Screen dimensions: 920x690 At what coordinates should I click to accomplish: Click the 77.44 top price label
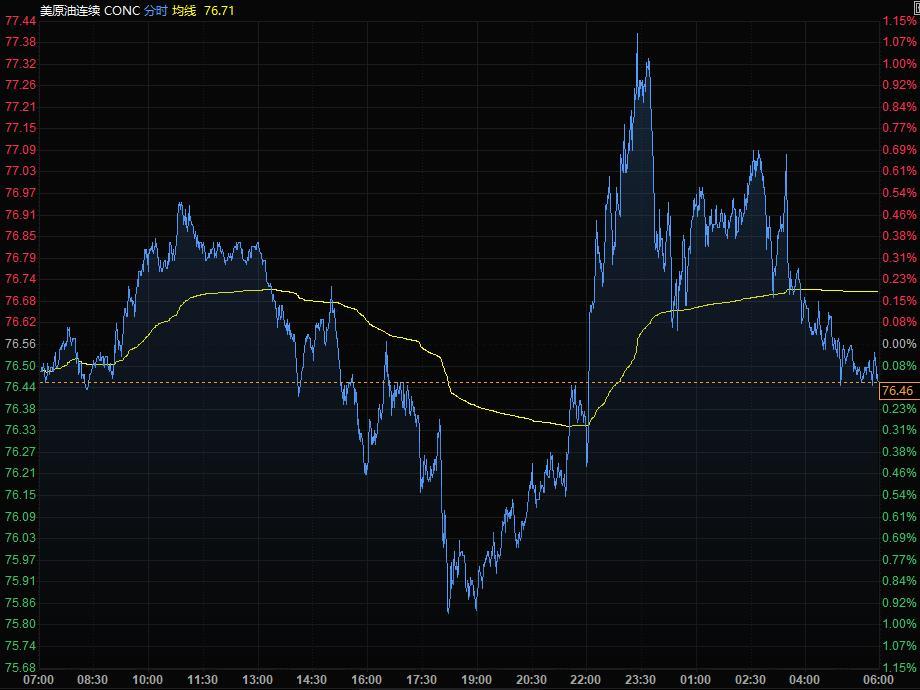click(20, 20)
